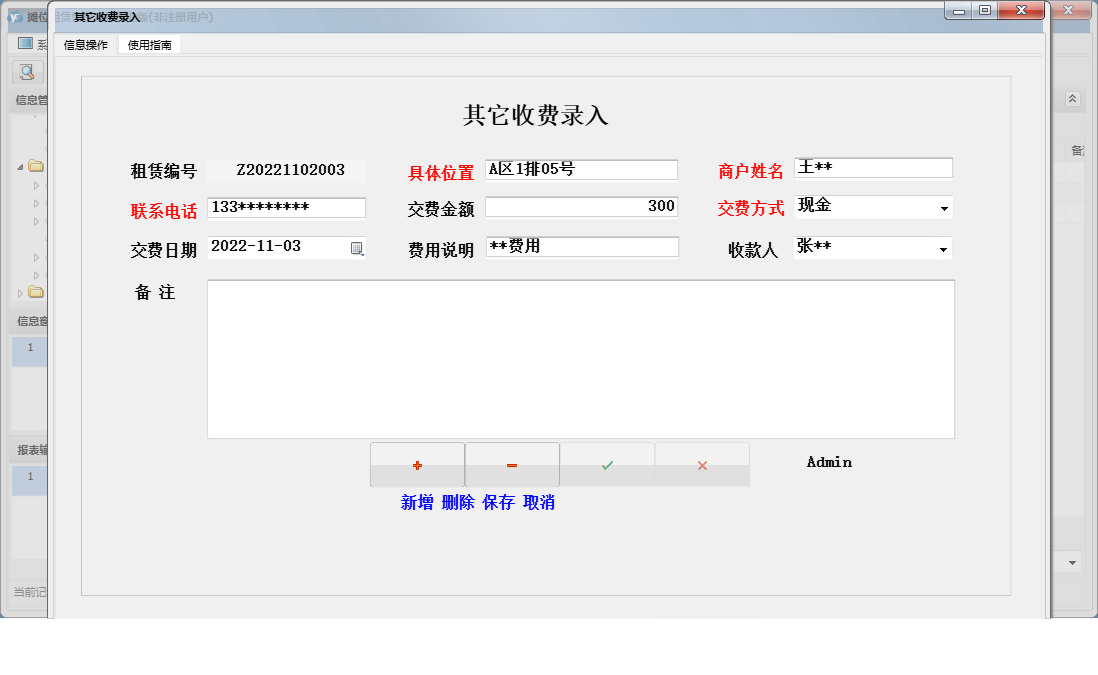This screenshot has height=675, width=1098.
Task: Click inside the 备注 text area
Action: coord(580,360)
